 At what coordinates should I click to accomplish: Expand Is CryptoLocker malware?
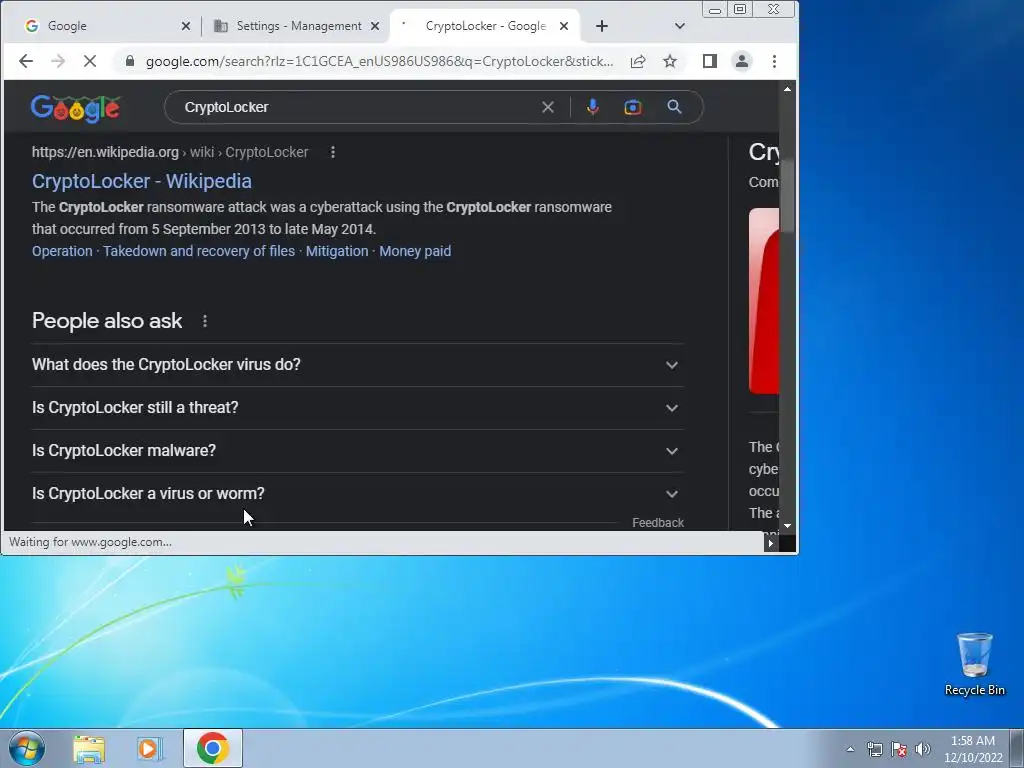tap(357, 451)
